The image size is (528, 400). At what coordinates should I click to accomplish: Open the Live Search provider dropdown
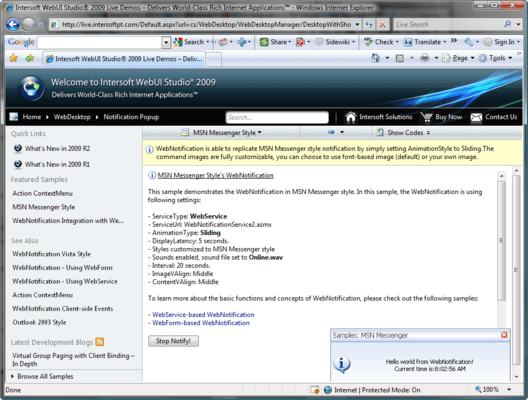tap(519, 24)
